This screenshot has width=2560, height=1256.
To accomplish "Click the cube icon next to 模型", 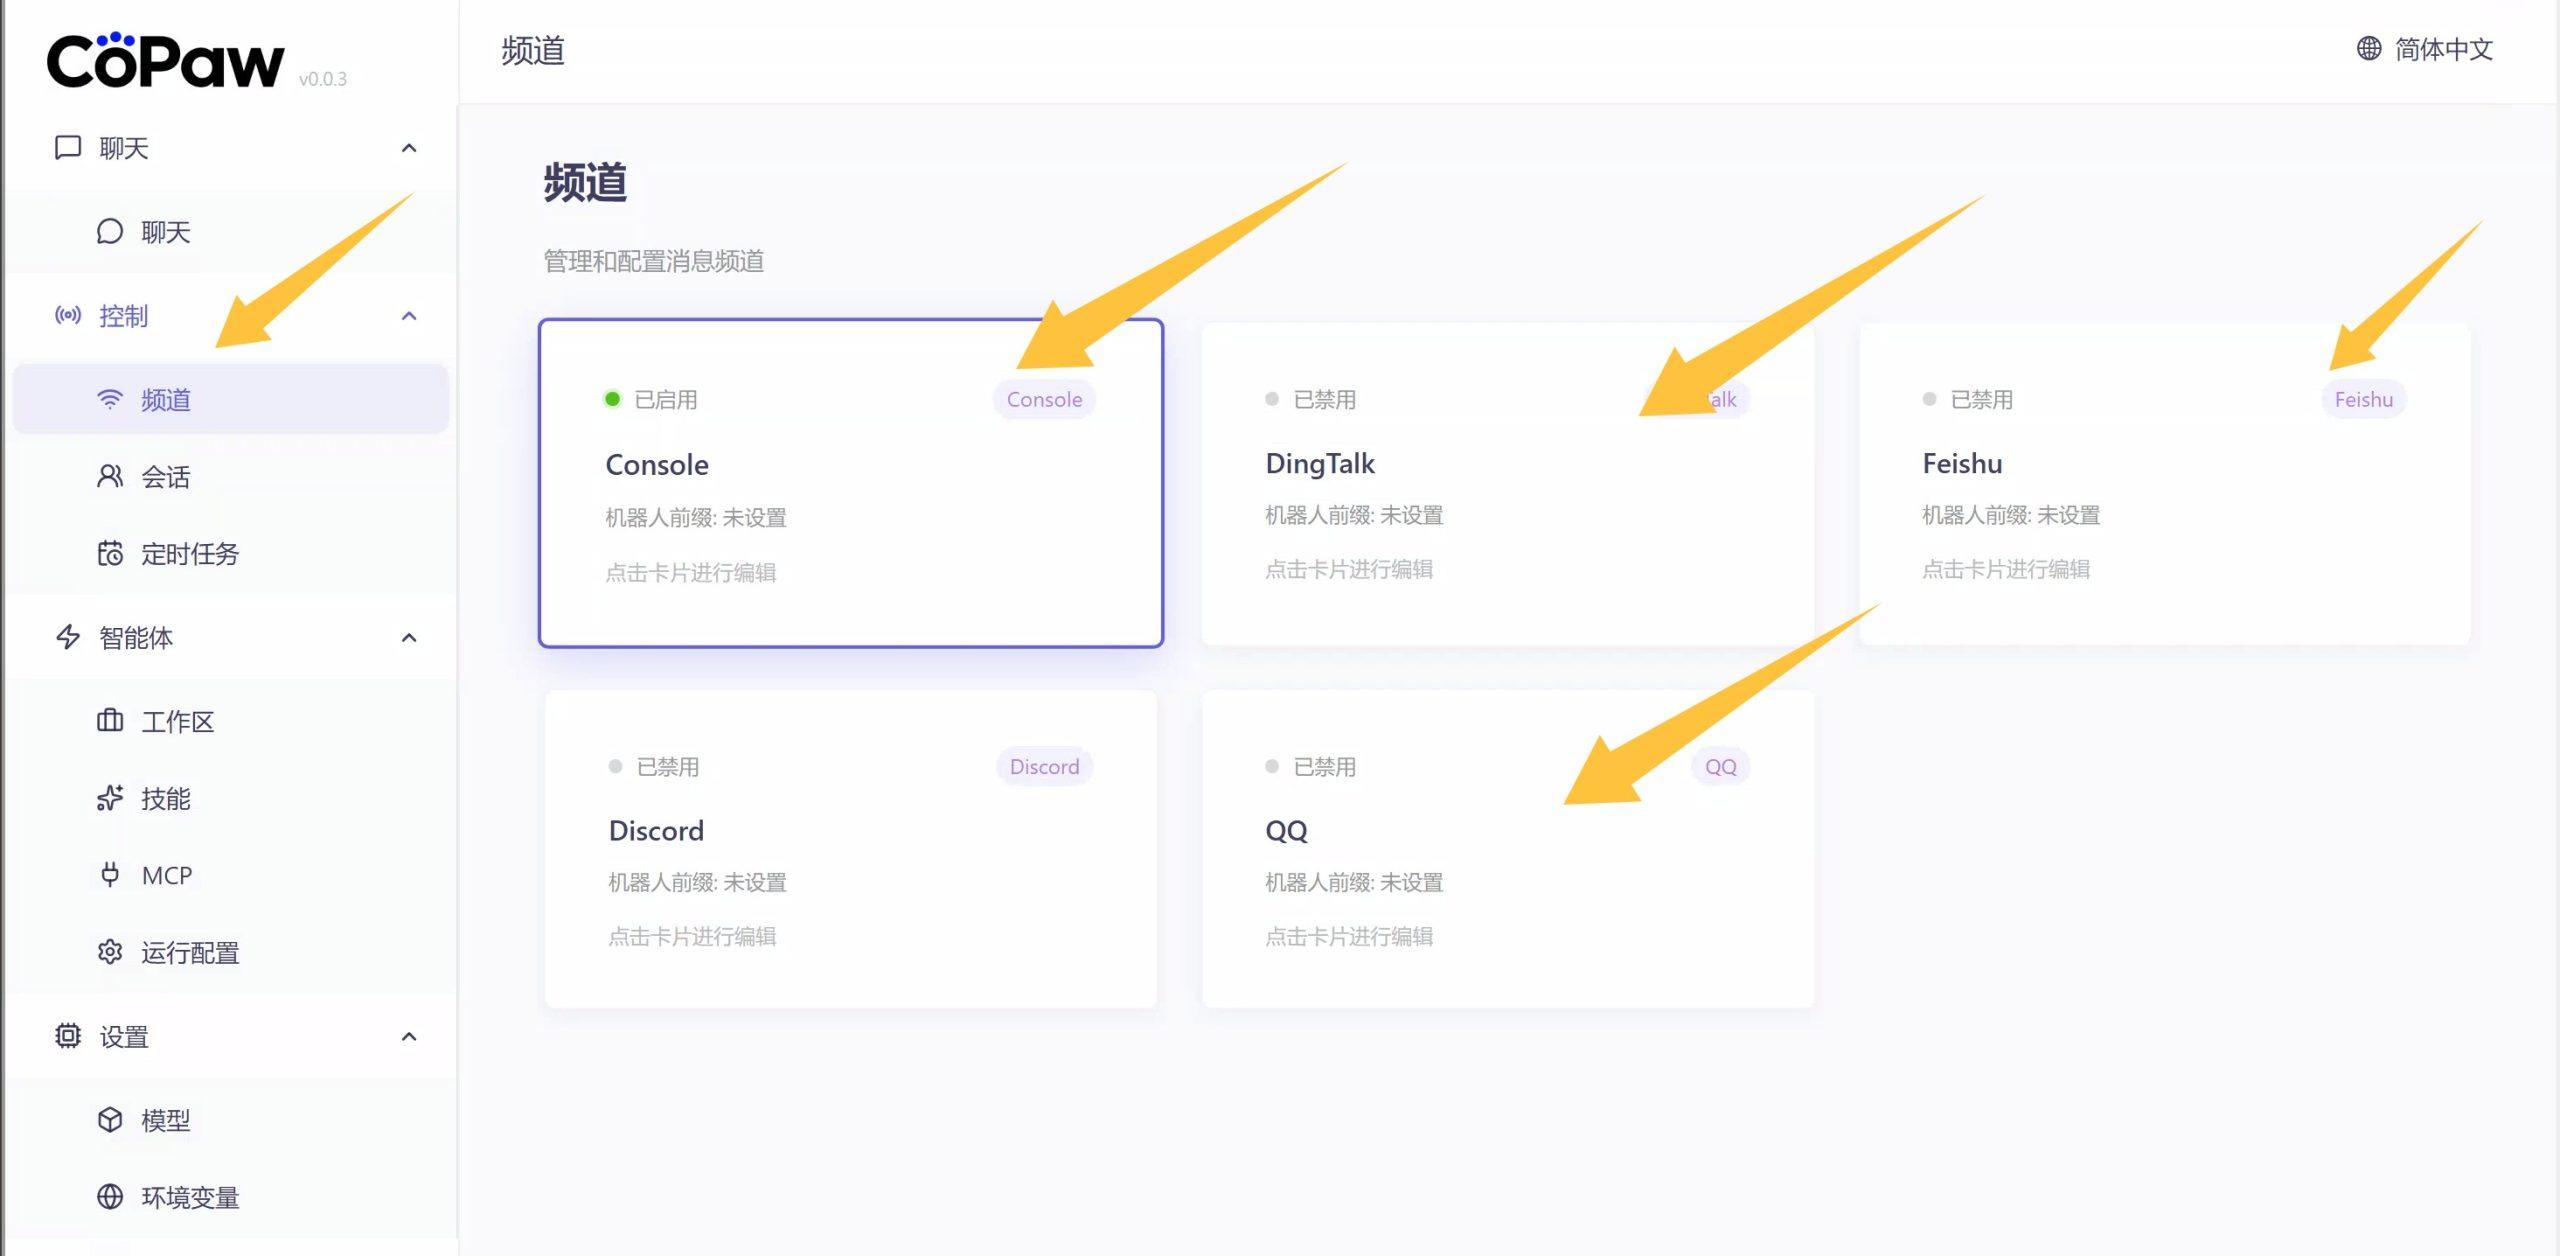I will coord(109,1120).
